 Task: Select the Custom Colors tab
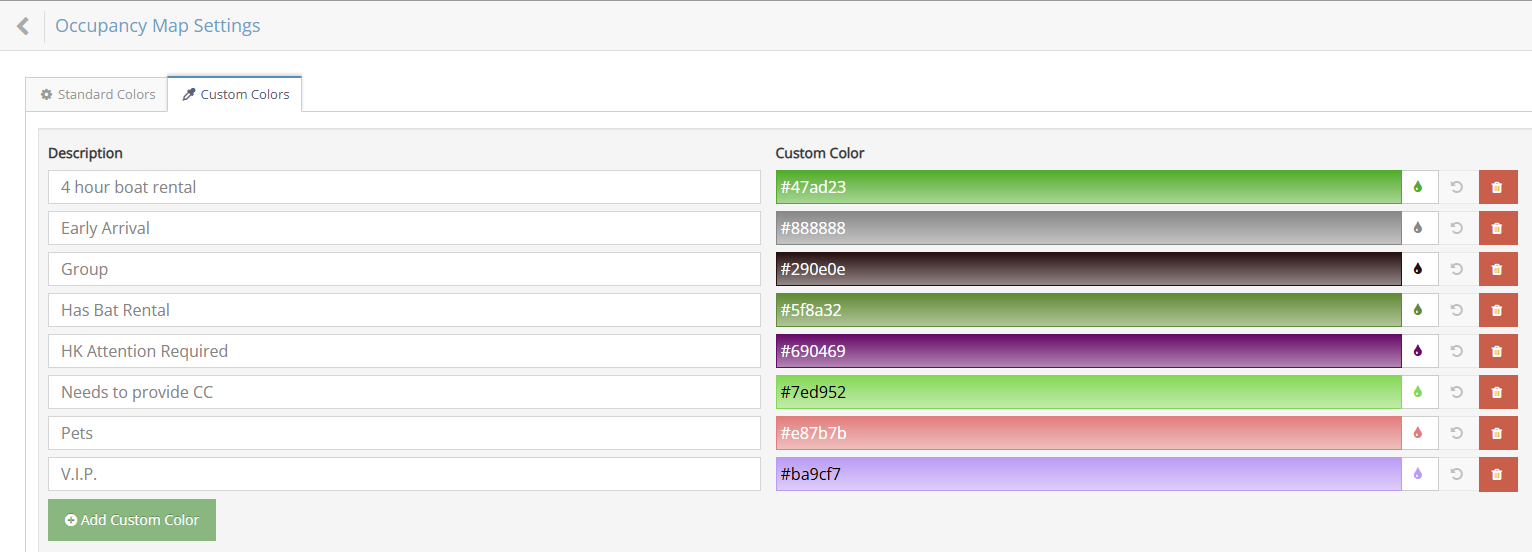point(235,94)
